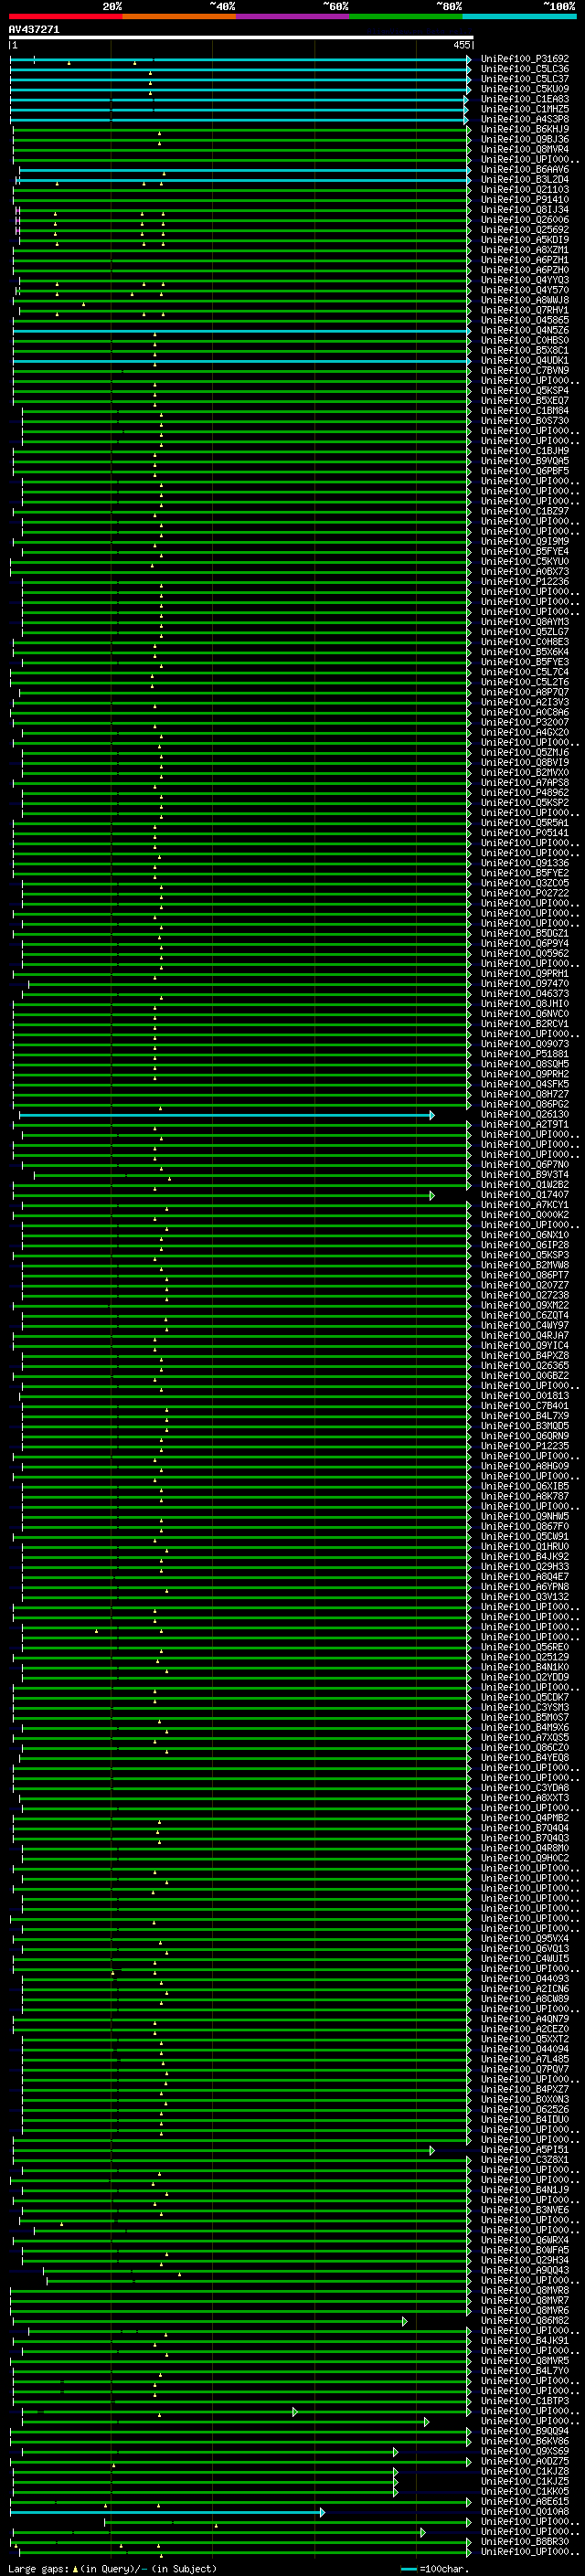The image size is (585, 2576).
Task: Select label UniRef100_Q4N5Z6
Action: (x=525, y=330)
